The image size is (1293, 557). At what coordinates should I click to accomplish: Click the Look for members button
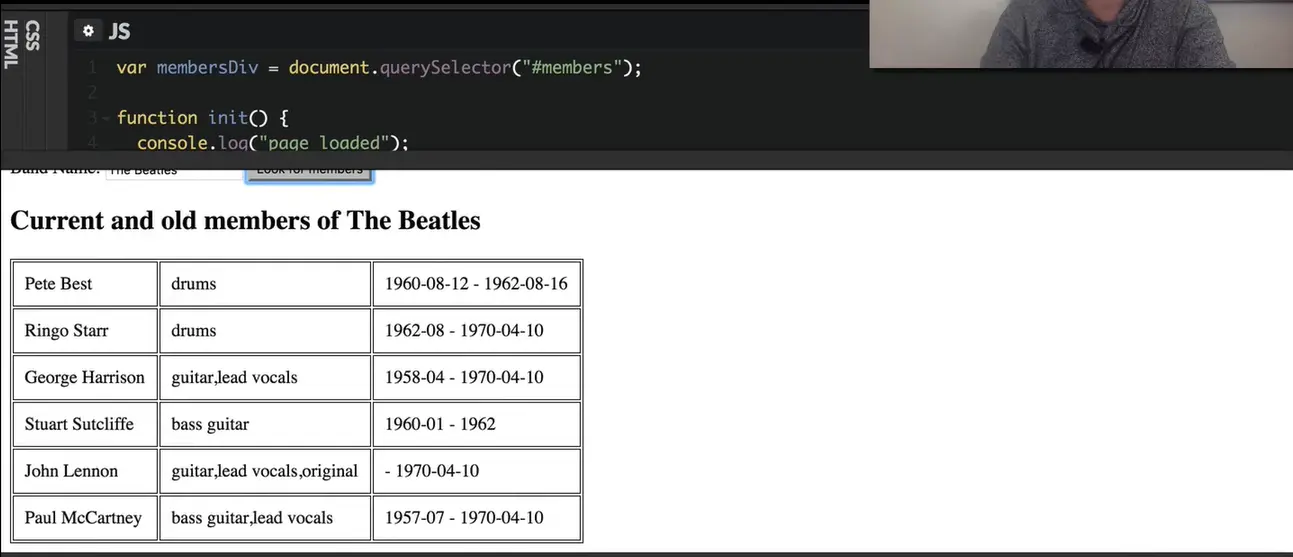pyautogui.click(x=310, y=170)
